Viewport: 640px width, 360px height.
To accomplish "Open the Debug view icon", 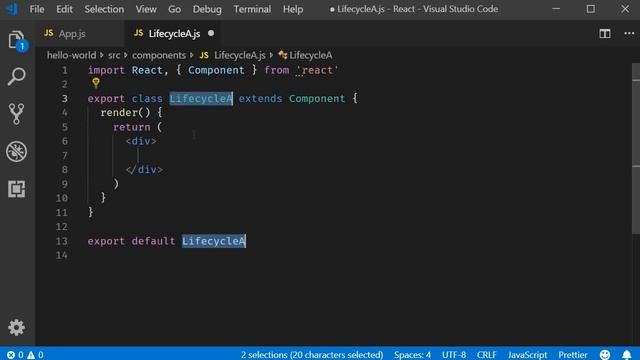I will (16, 151).
